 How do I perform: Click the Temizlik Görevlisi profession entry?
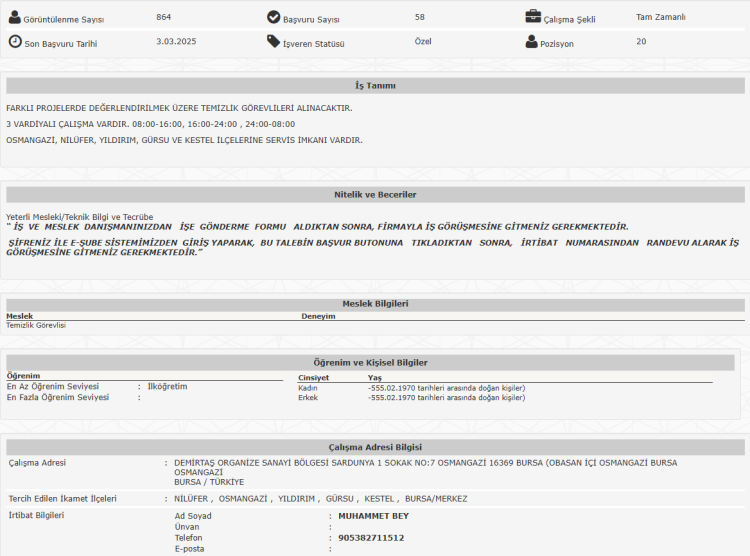click(36, 325)
